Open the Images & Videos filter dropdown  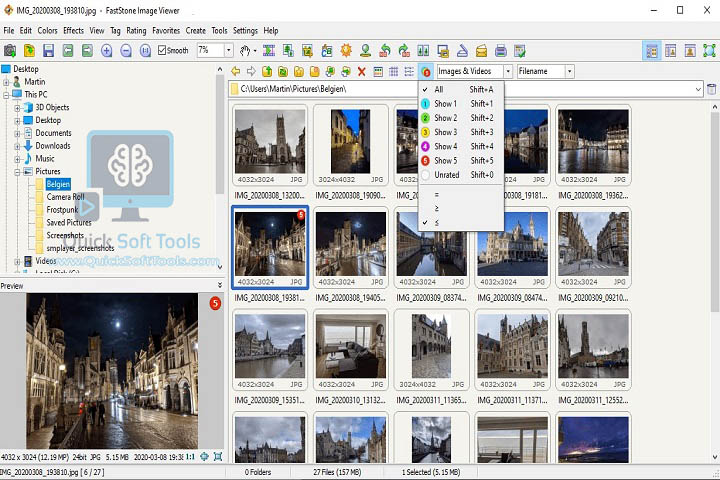click(x=508, y=71)
